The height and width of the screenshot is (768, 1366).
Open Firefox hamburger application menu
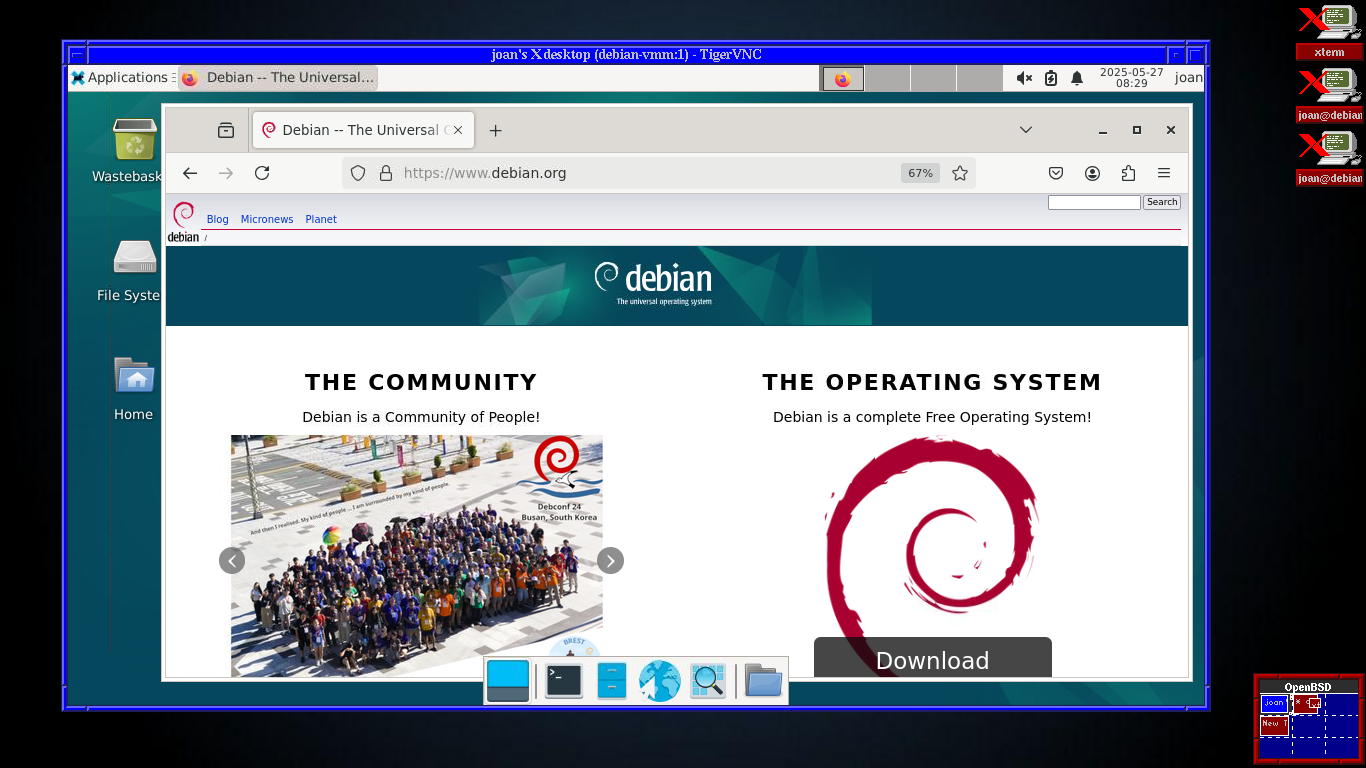tap(1164, 173)
